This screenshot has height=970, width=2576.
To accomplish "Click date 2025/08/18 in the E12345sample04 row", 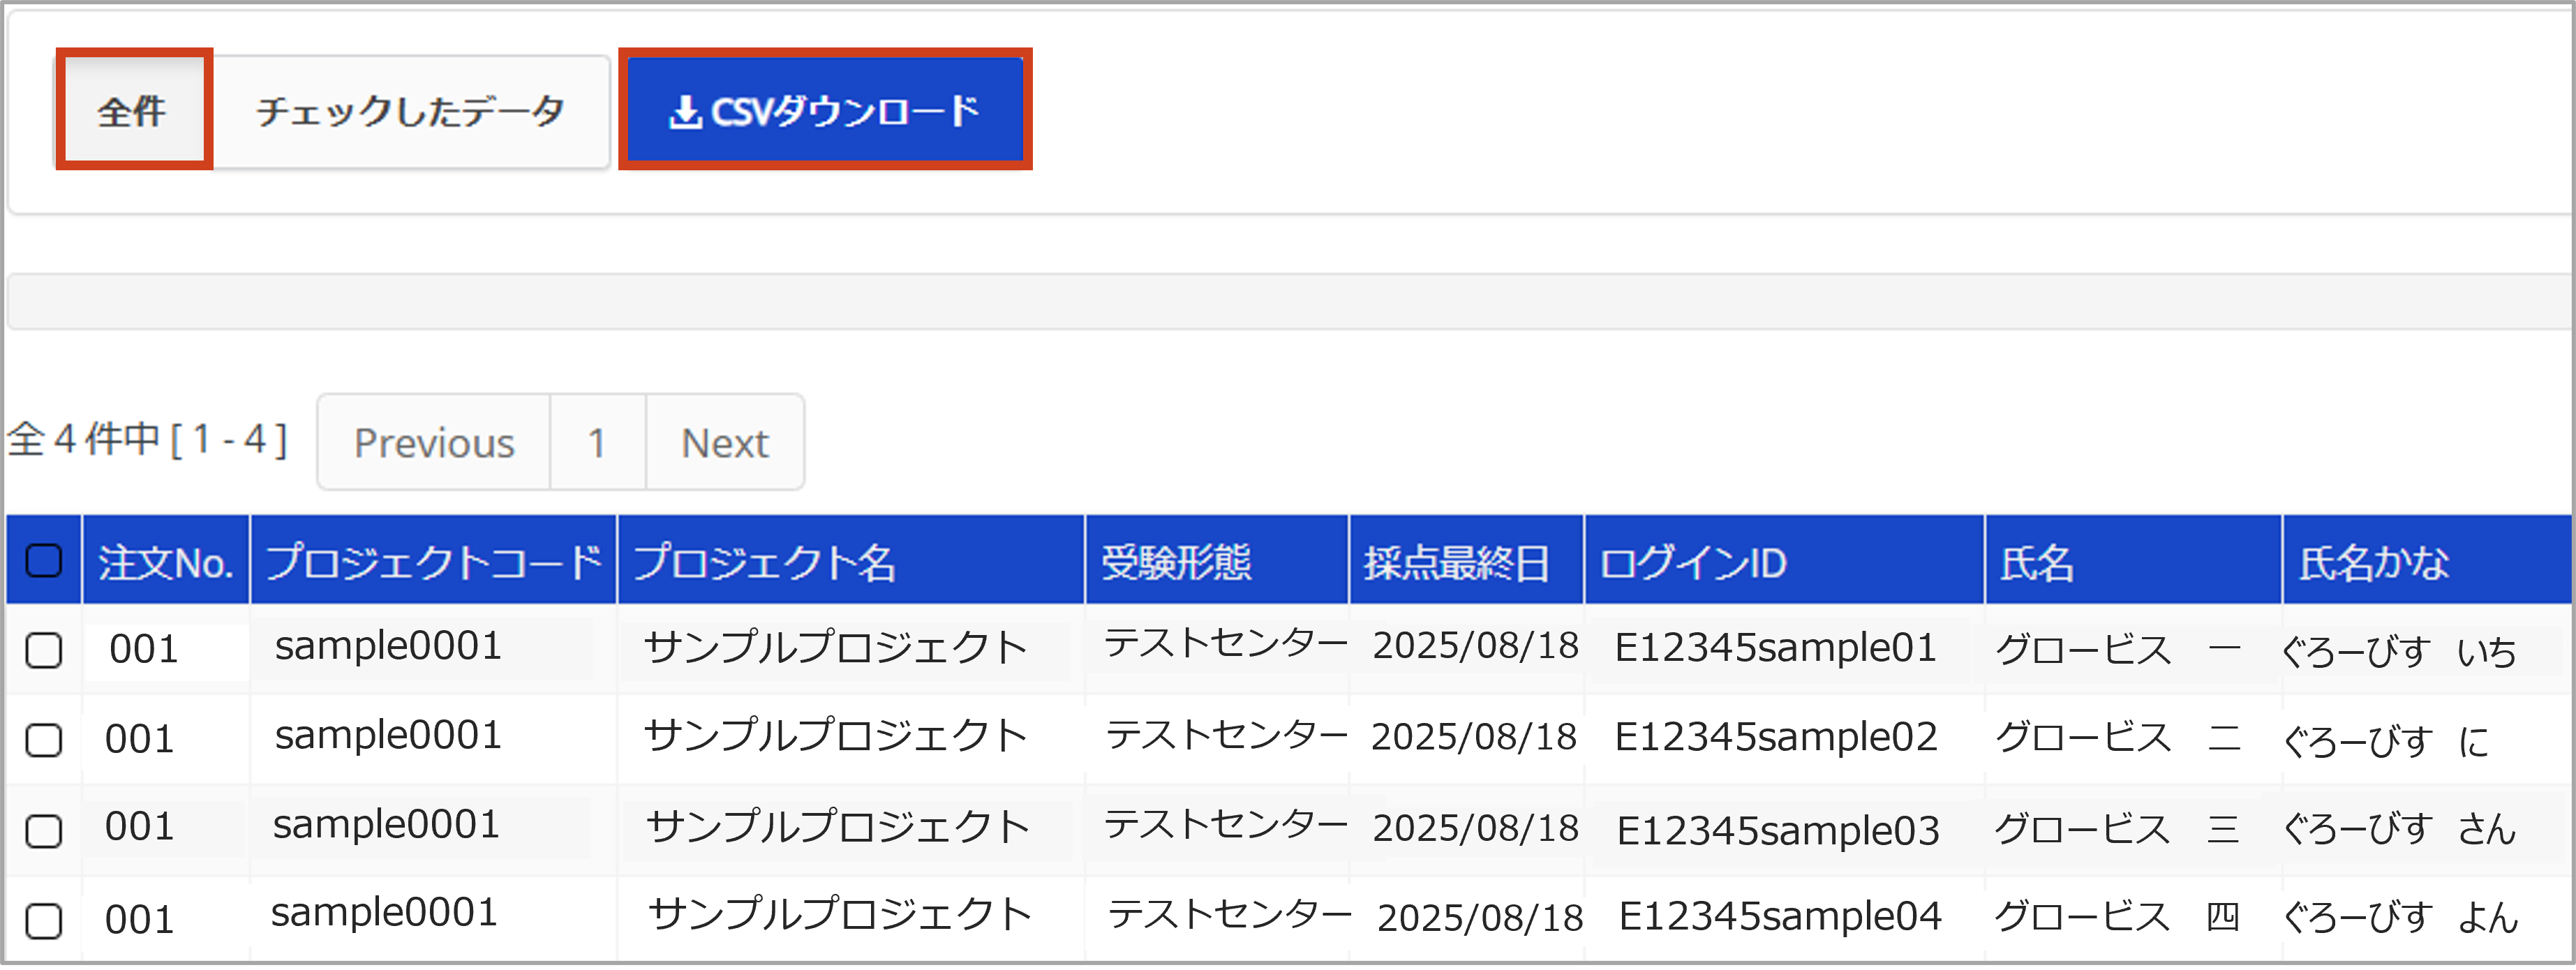I will (1480, 919).
